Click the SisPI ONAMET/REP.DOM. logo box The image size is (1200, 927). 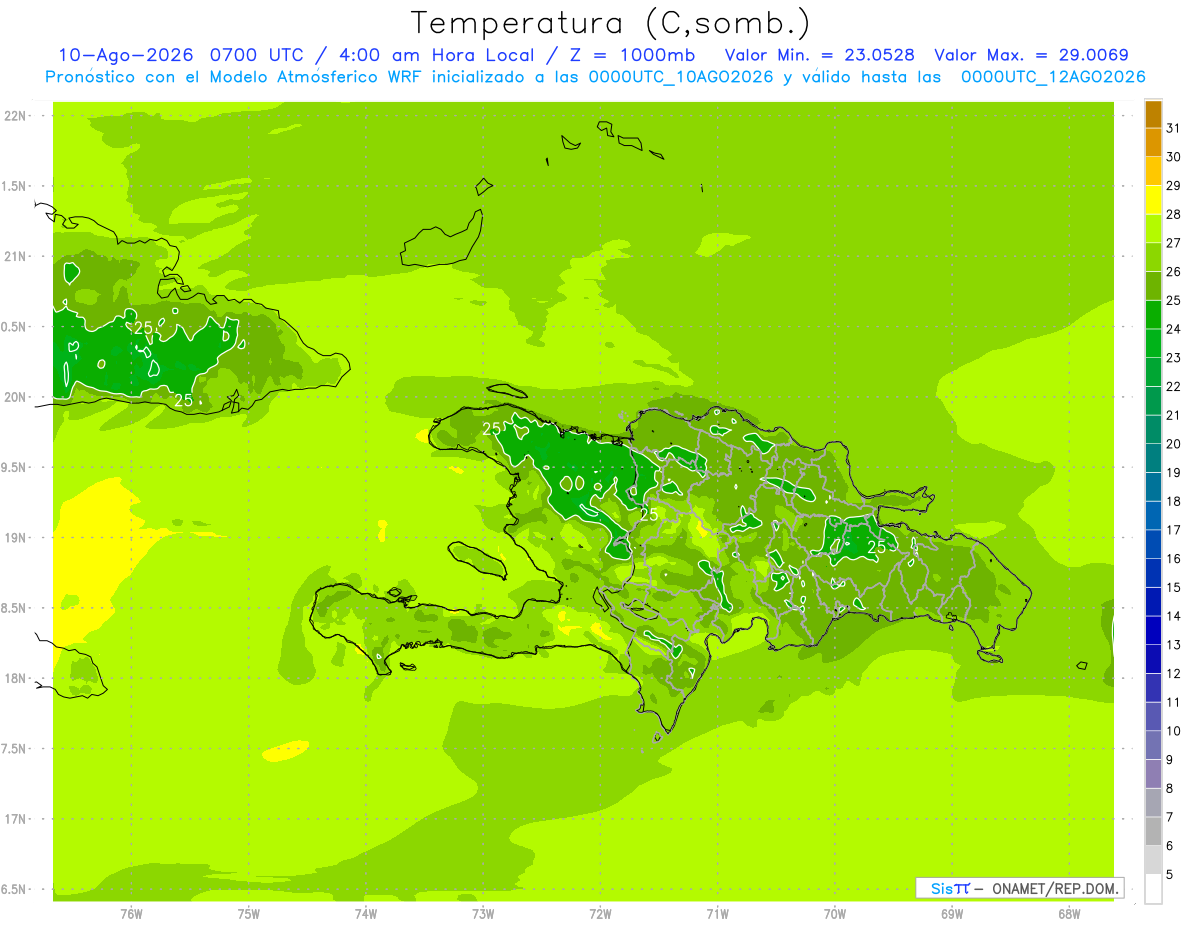coord(1019,887)
